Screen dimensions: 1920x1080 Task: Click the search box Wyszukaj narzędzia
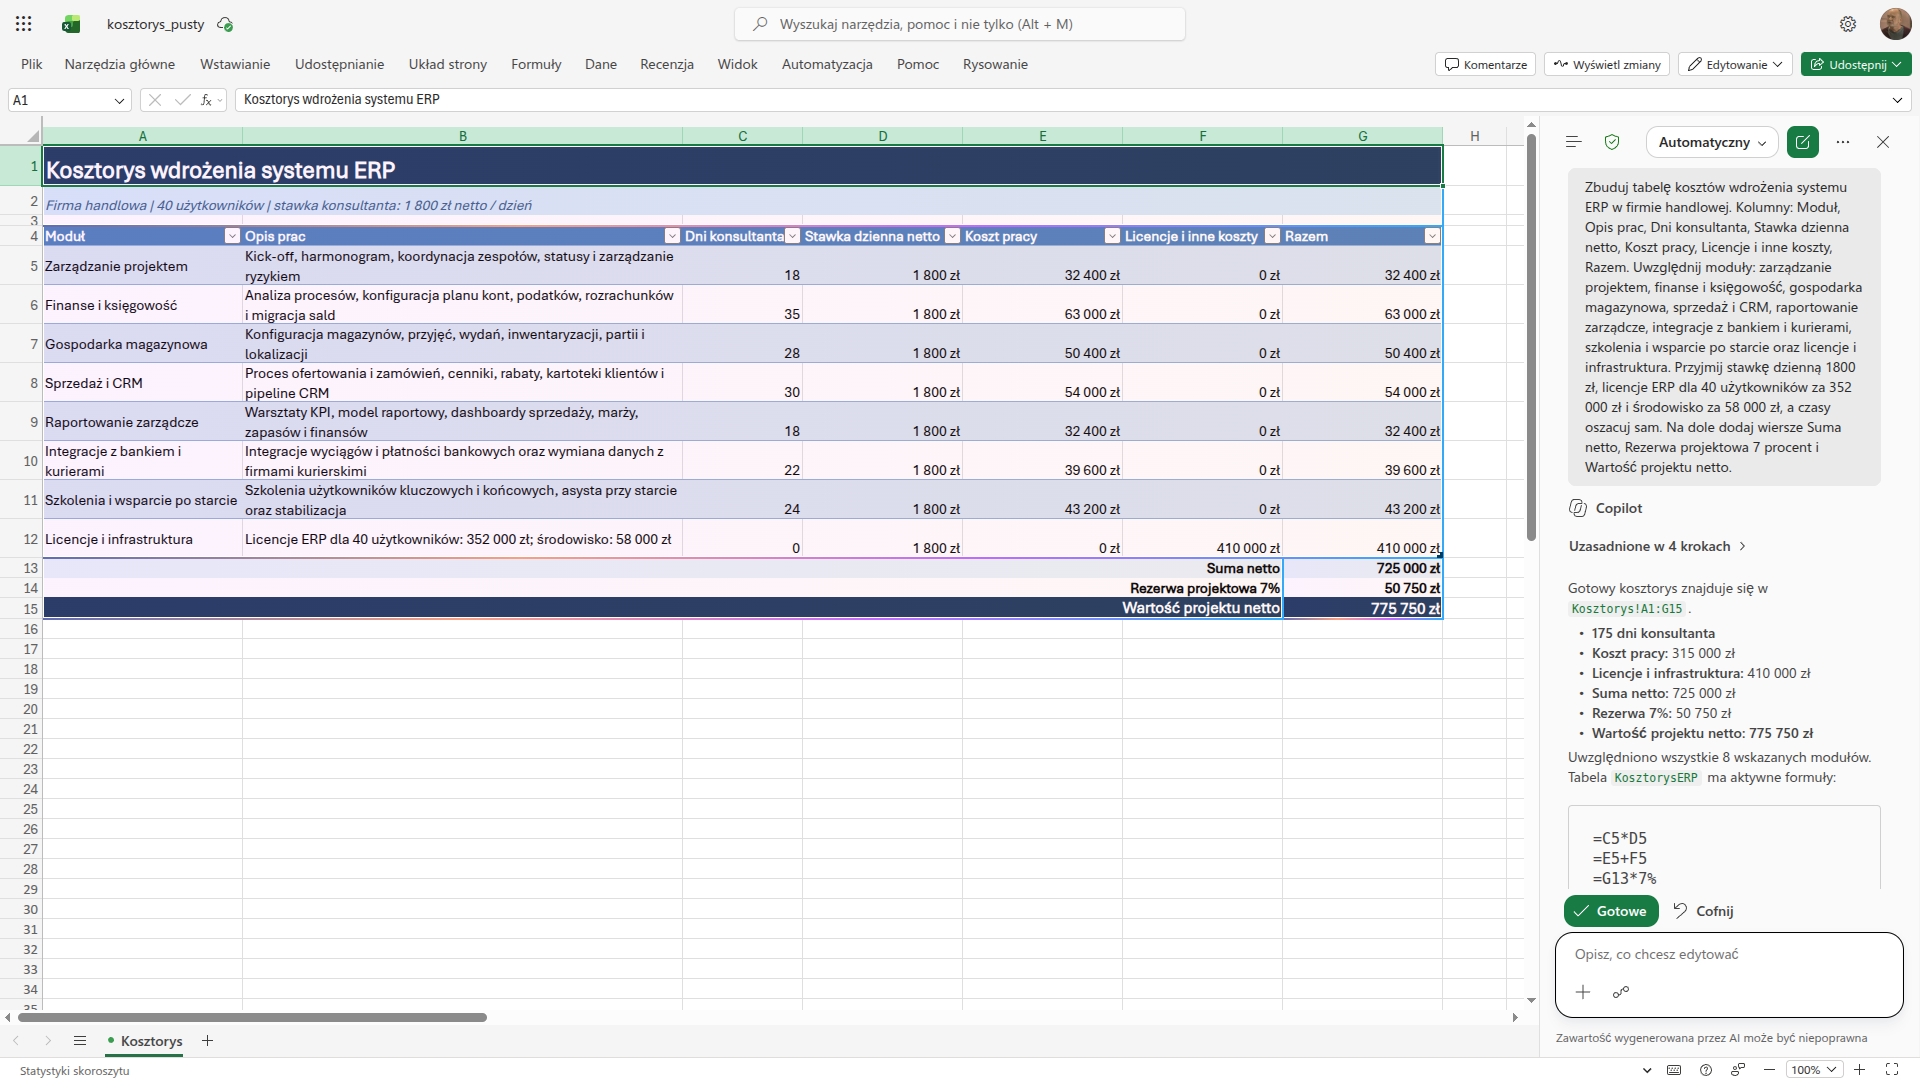[x=960, y=24]
